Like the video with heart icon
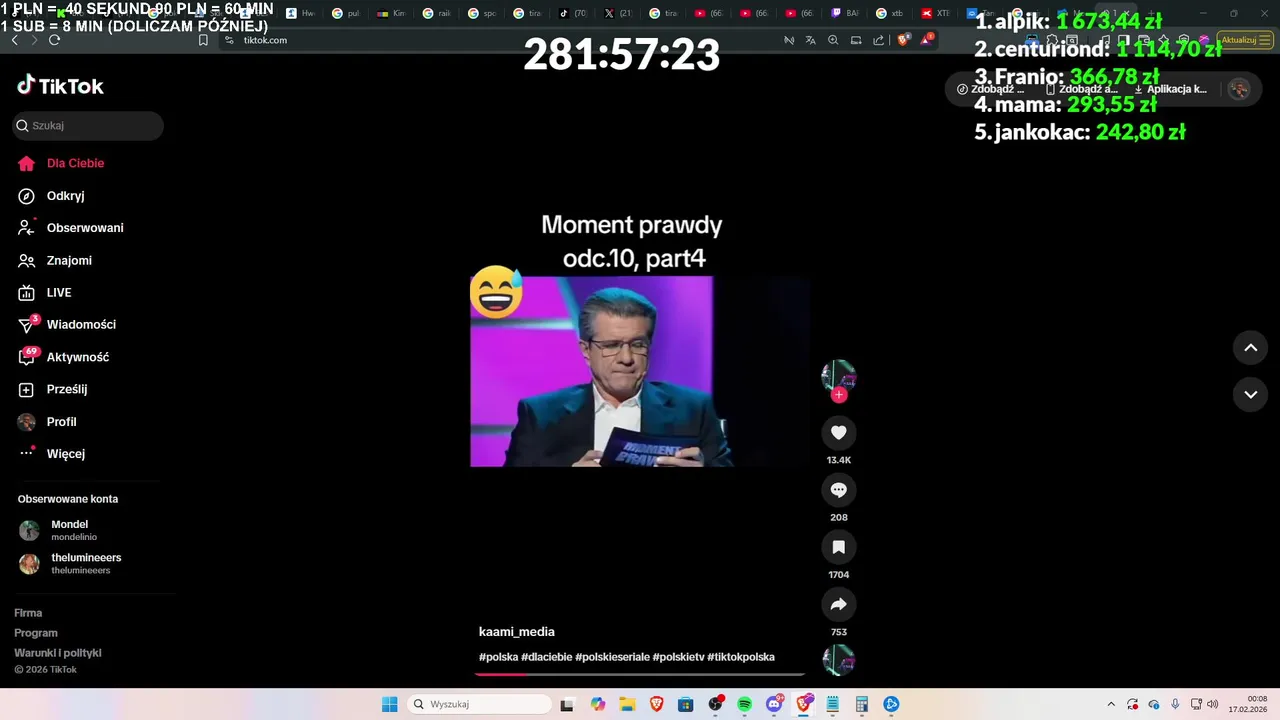1280x720 pixels. [839, 432]
